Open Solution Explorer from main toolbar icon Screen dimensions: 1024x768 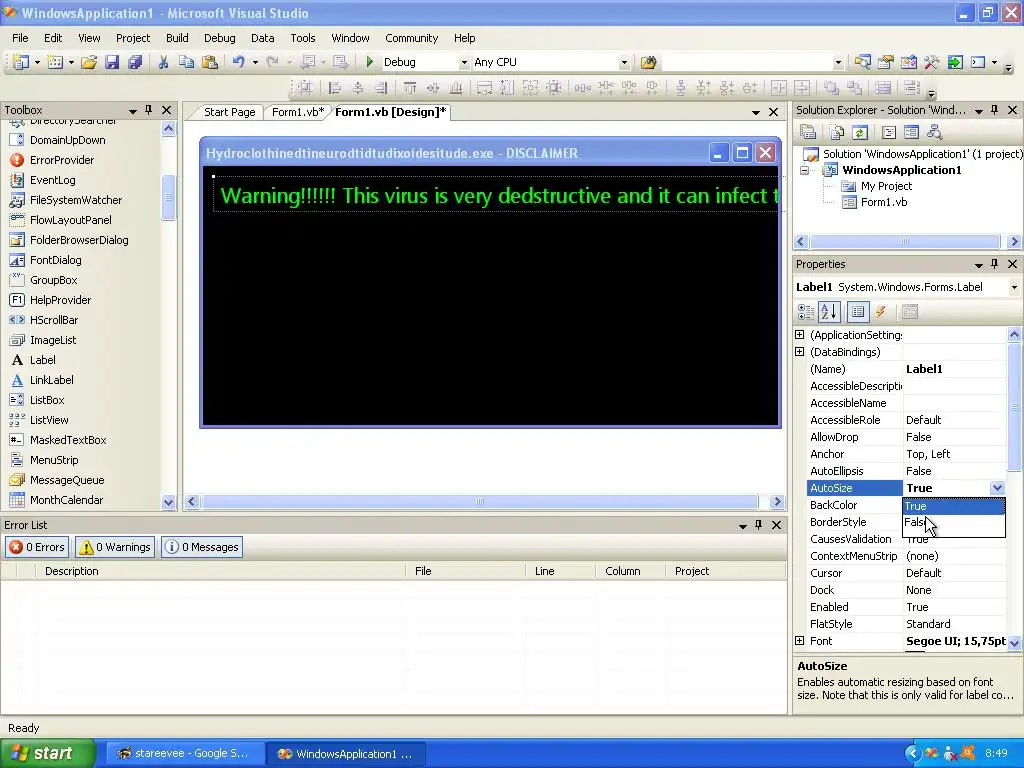862,62
